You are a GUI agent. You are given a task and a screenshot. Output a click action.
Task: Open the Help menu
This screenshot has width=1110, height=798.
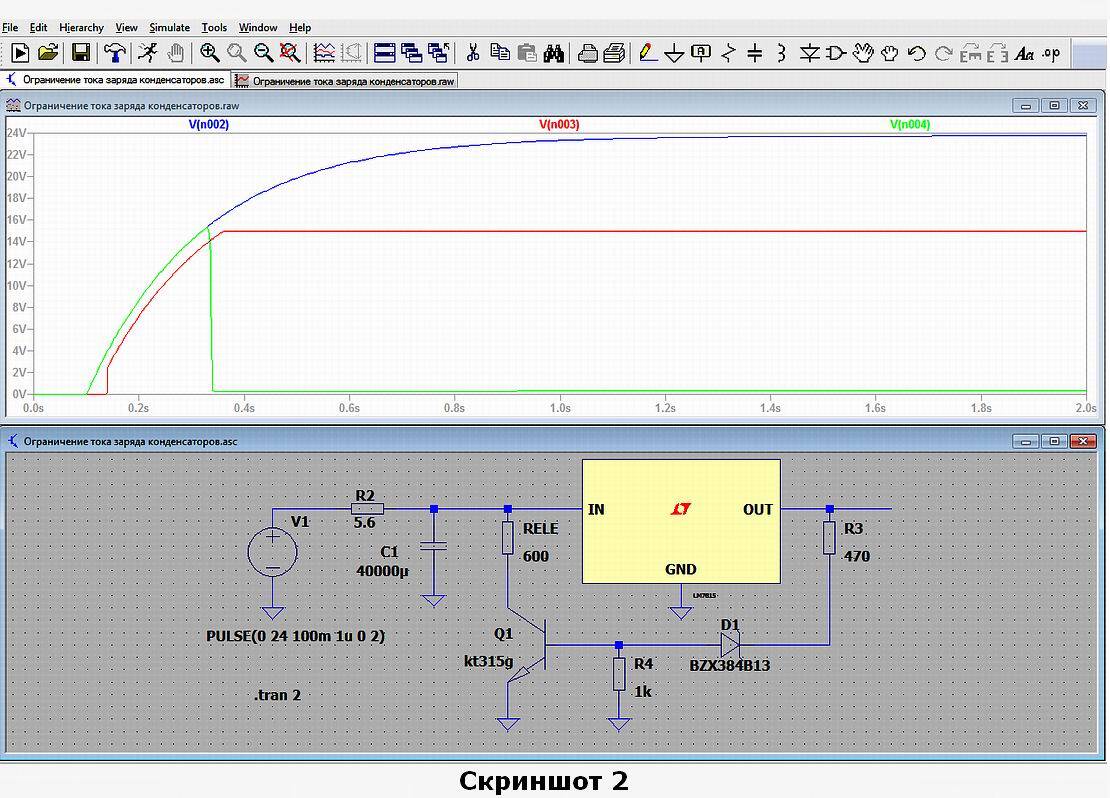point(299,28)
